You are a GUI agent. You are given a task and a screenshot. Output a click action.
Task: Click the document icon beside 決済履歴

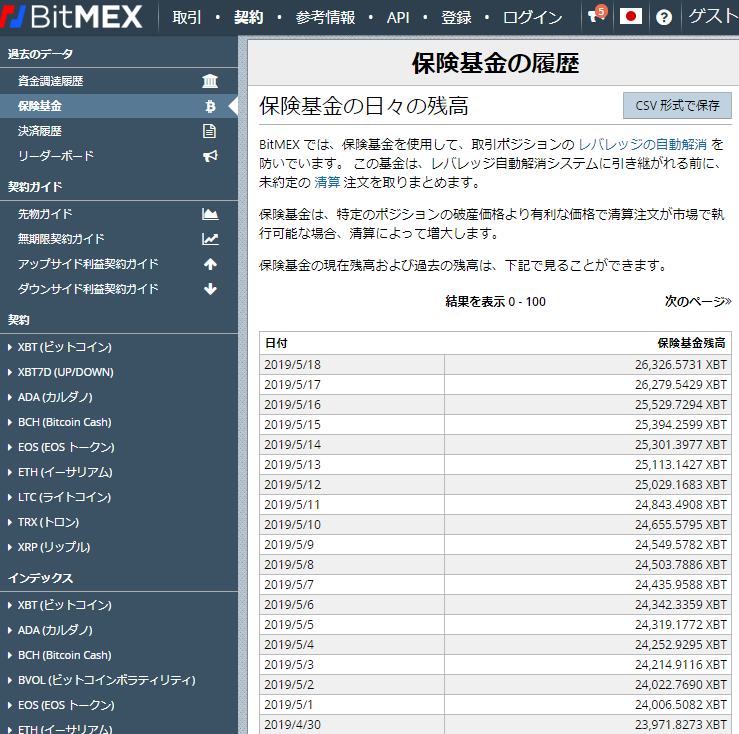209,131
